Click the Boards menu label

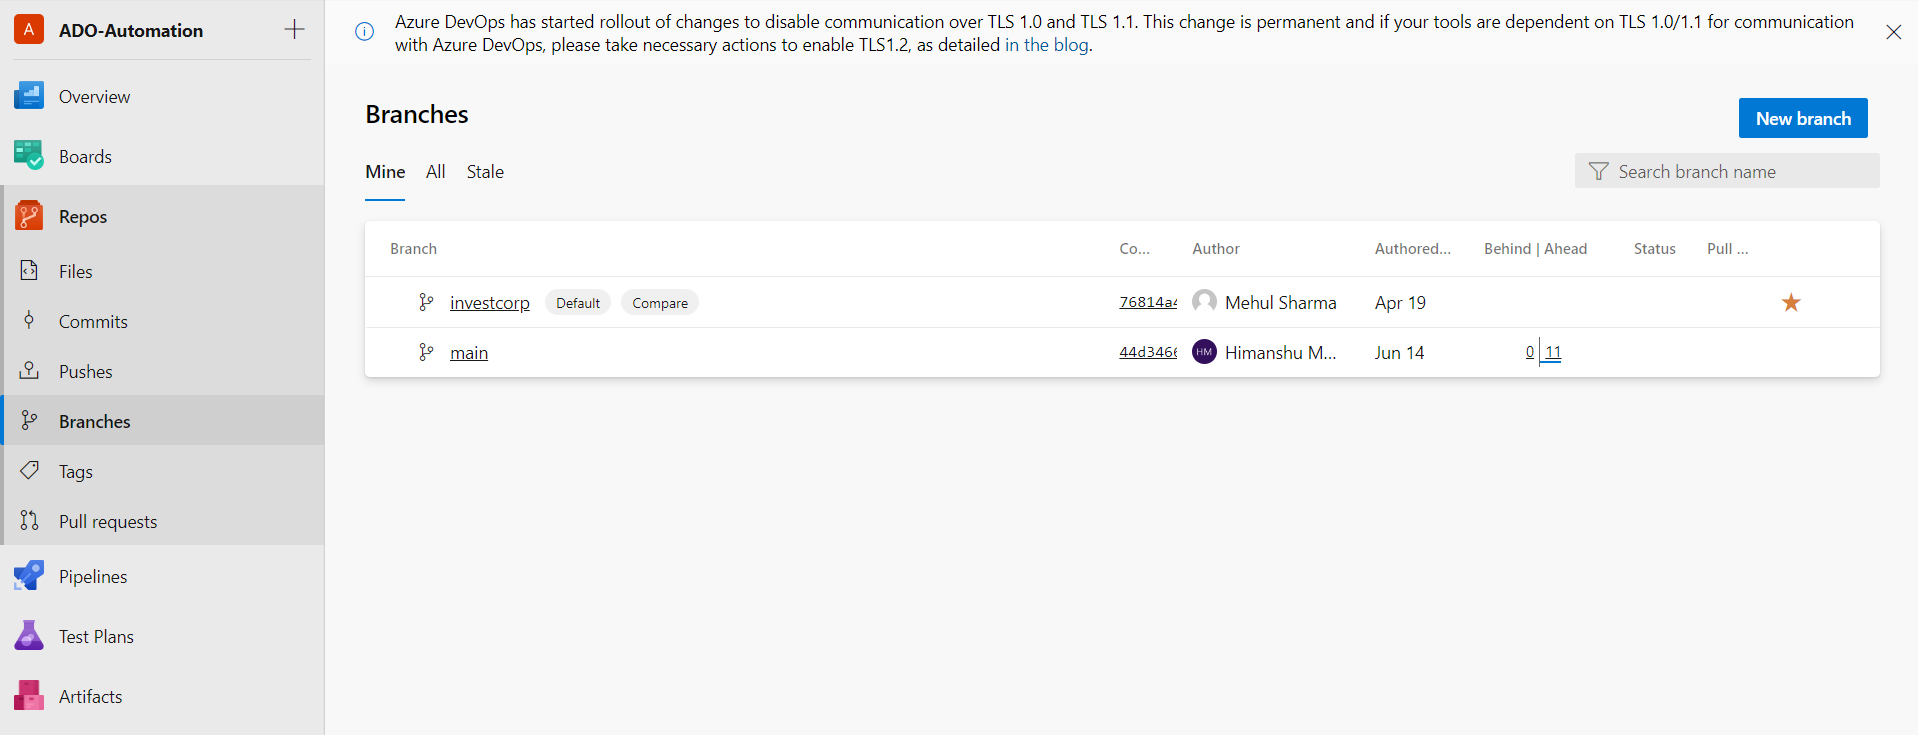pyautogui.click(x=85, y=157)
